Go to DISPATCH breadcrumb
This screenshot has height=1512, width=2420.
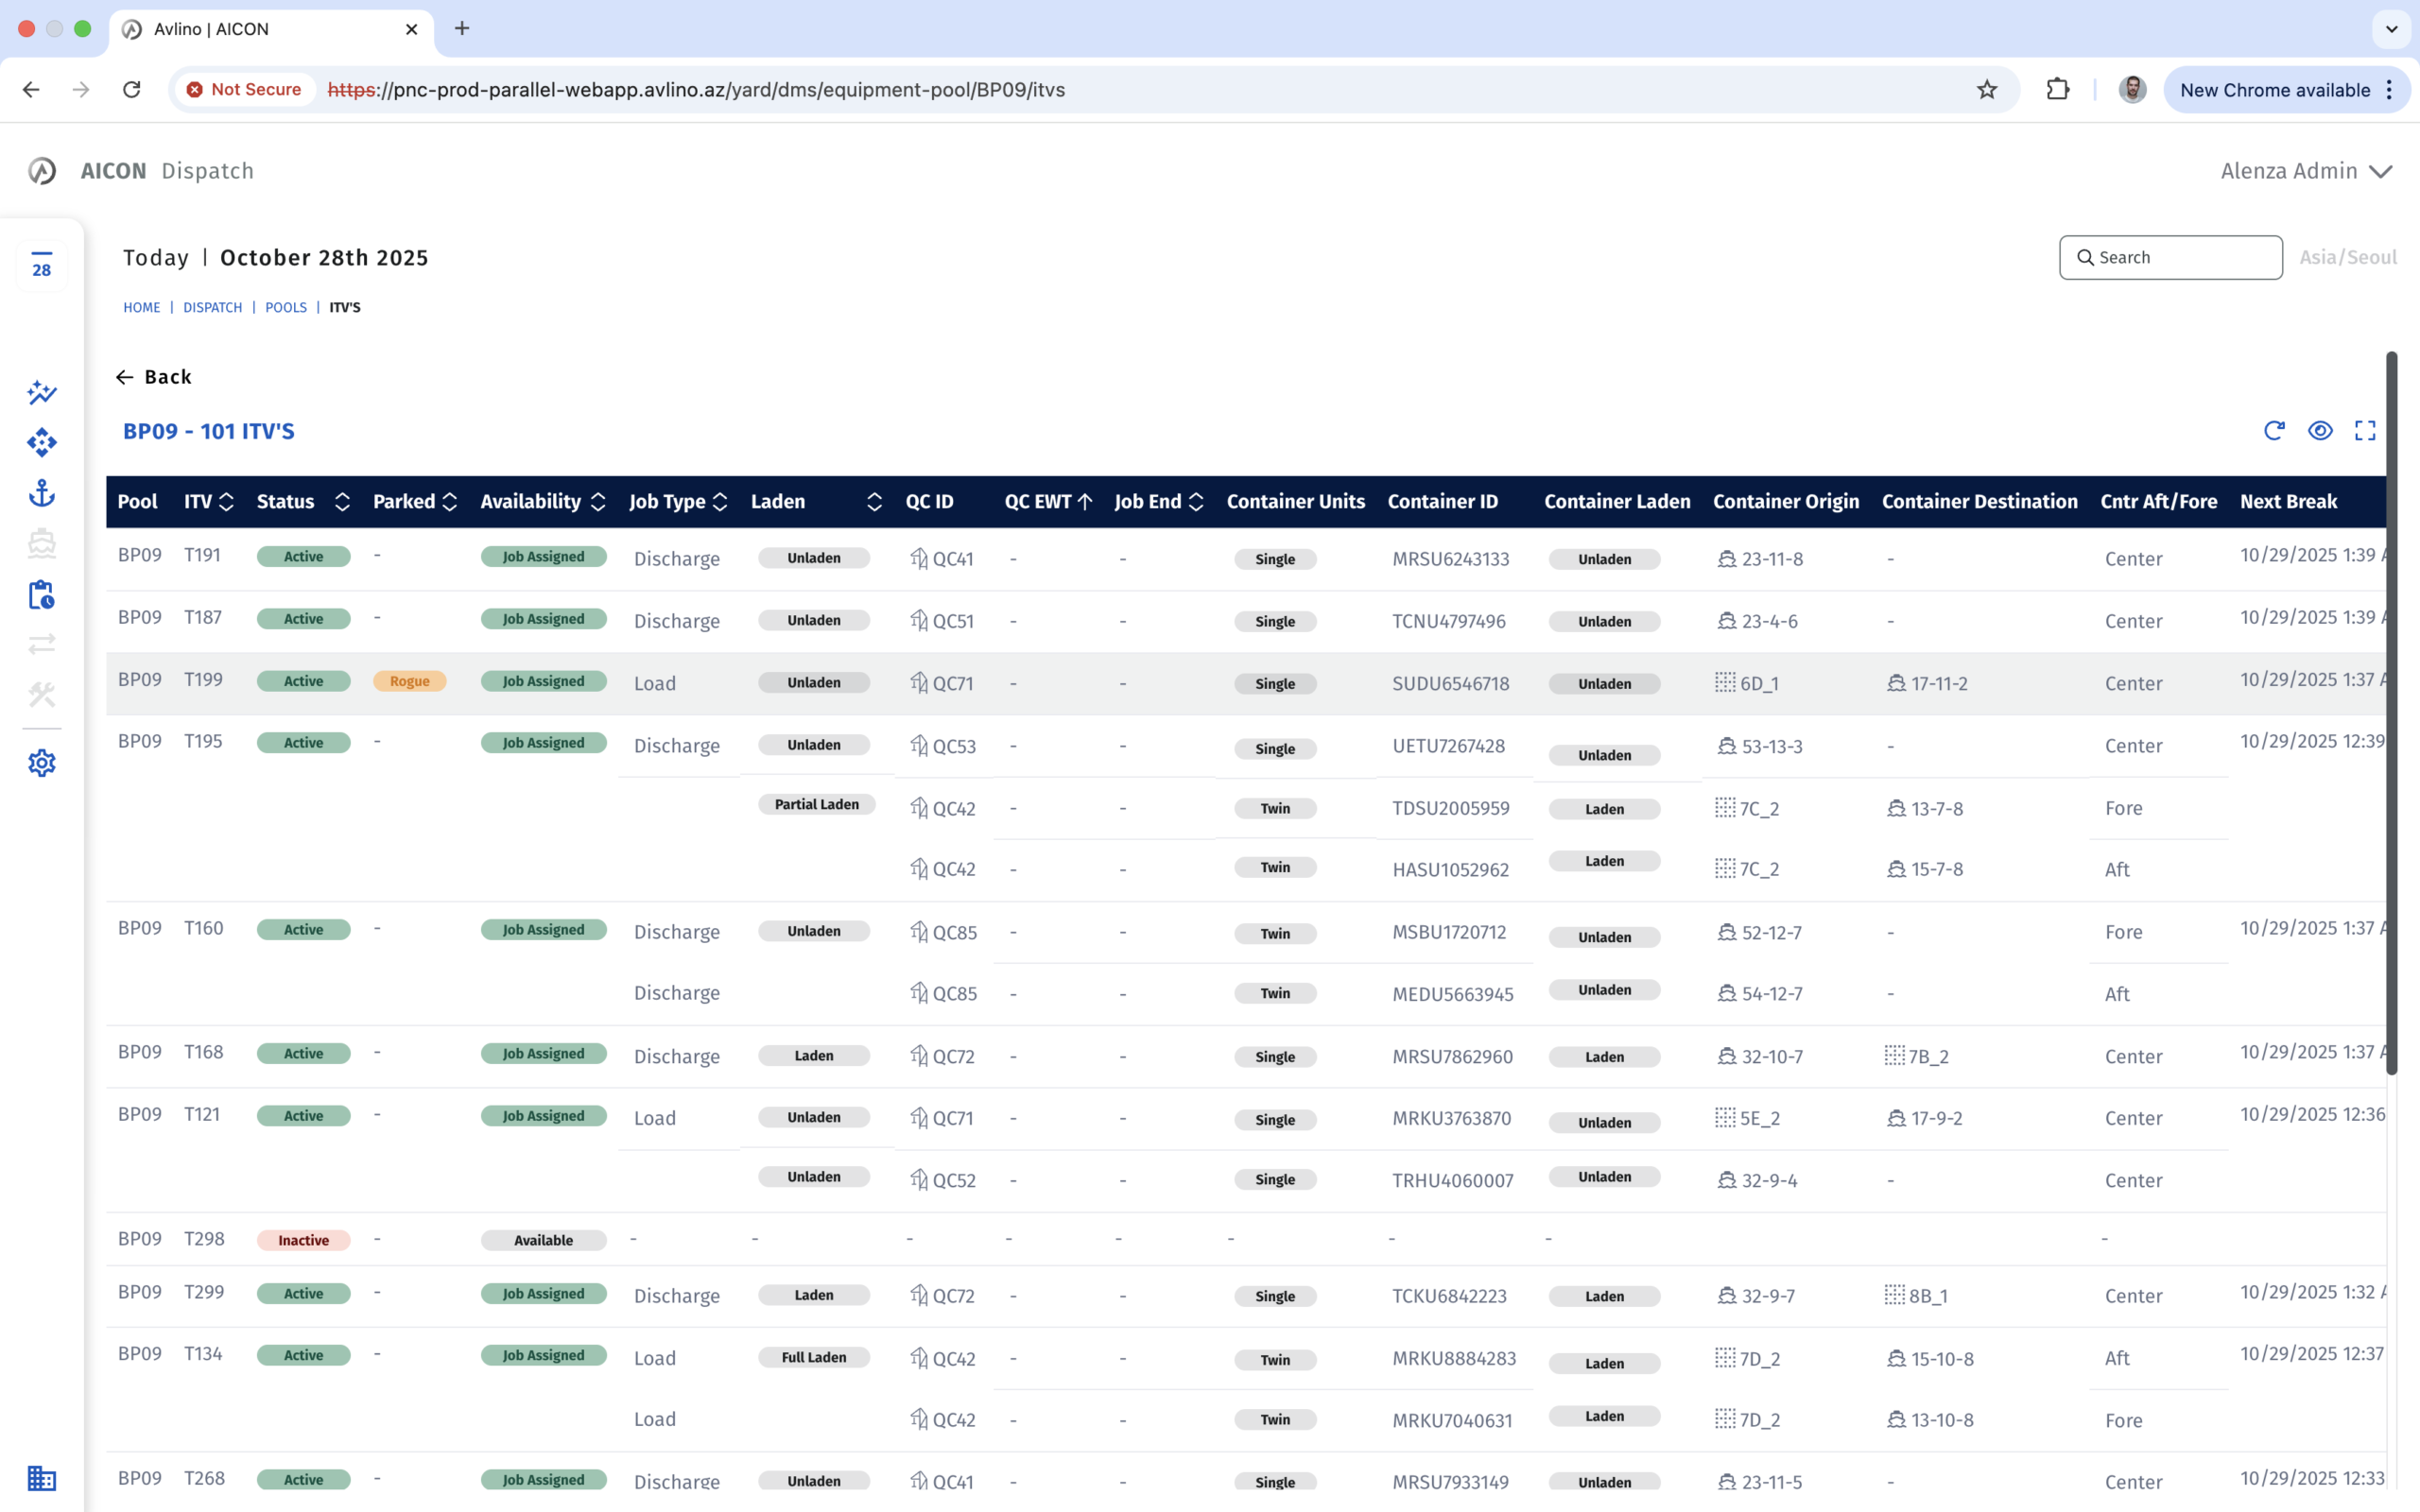(x=212, y=308)
